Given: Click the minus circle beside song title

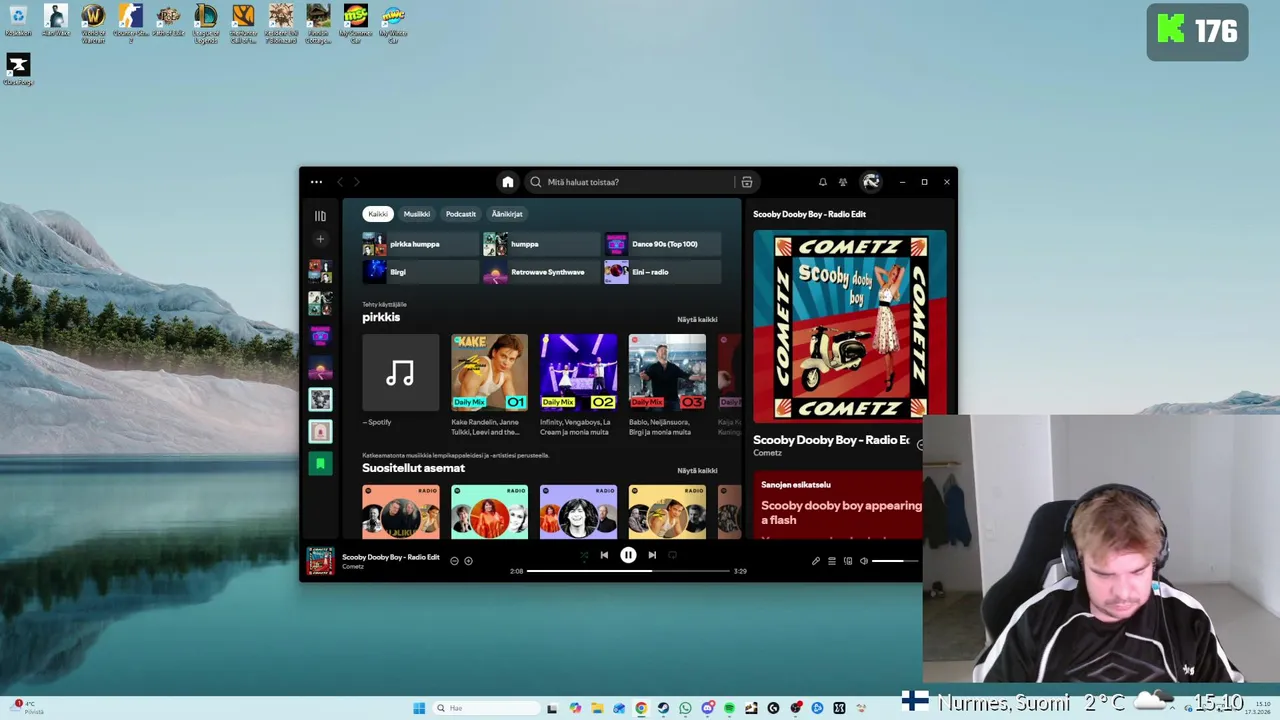Looking at the screenshot, I should (454, 561).
